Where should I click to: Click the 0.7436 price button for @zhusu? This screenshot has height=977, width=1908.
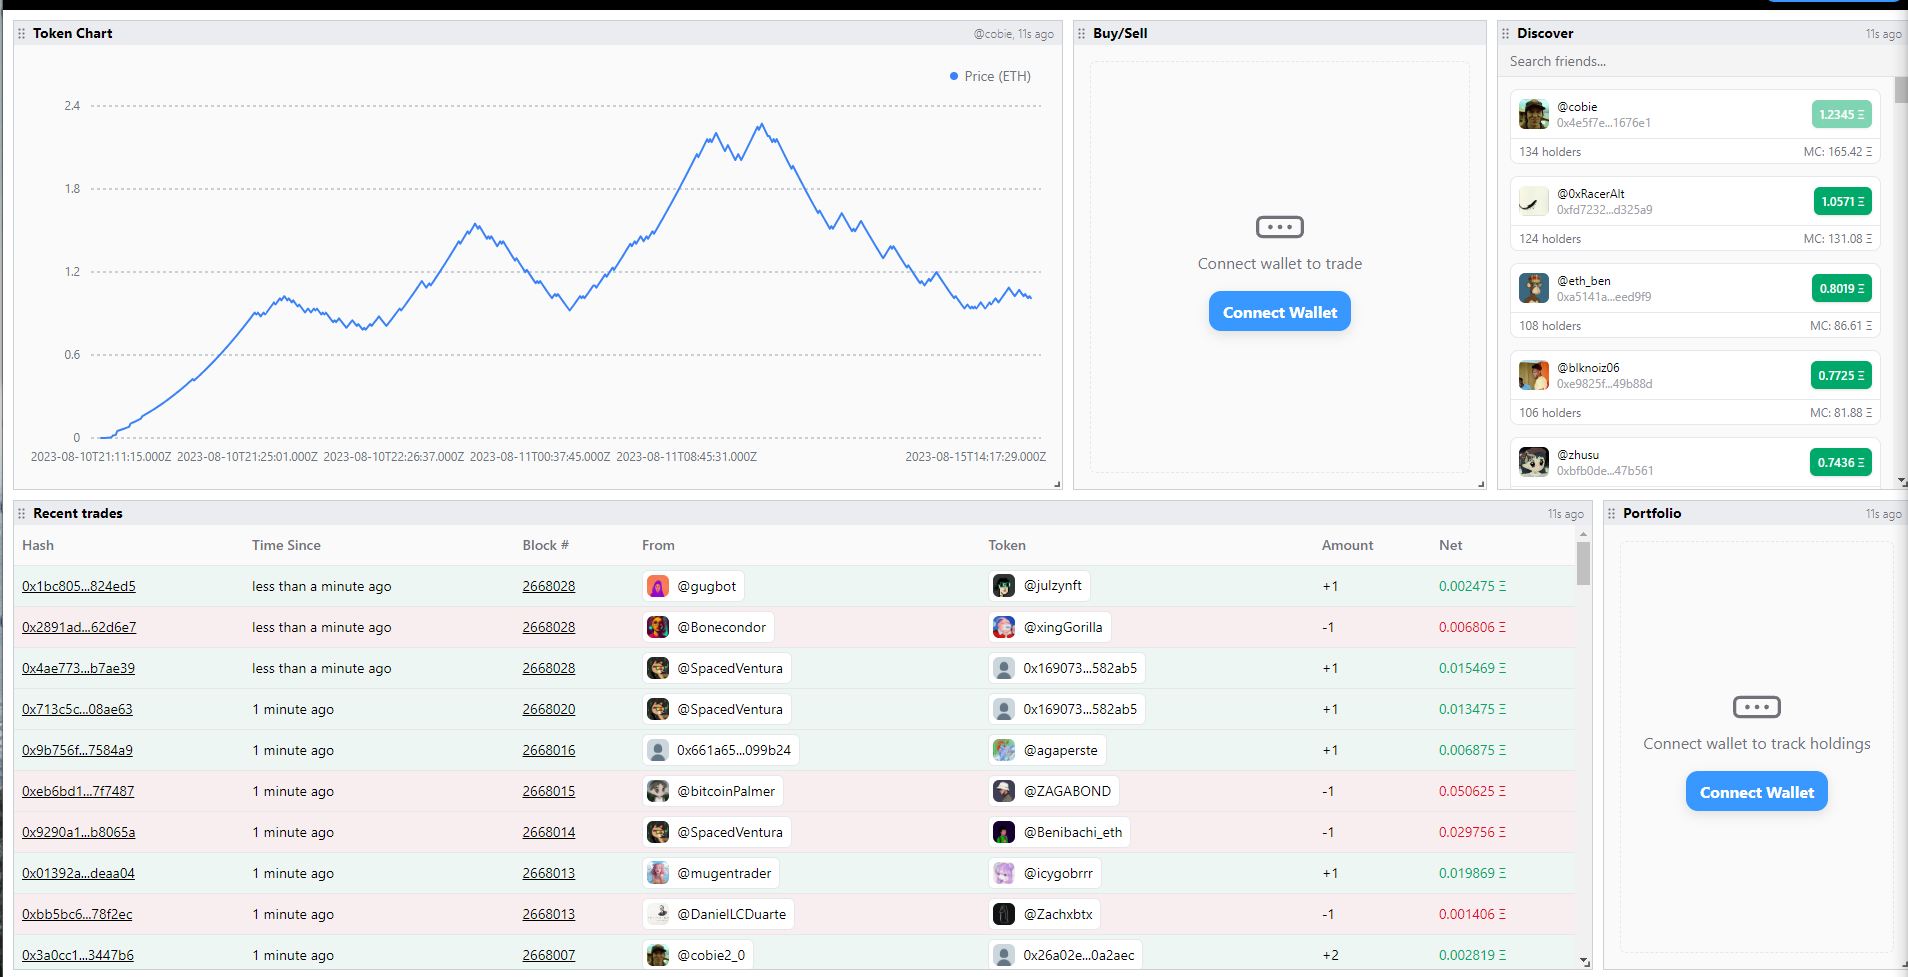(x=1841, y=462)
